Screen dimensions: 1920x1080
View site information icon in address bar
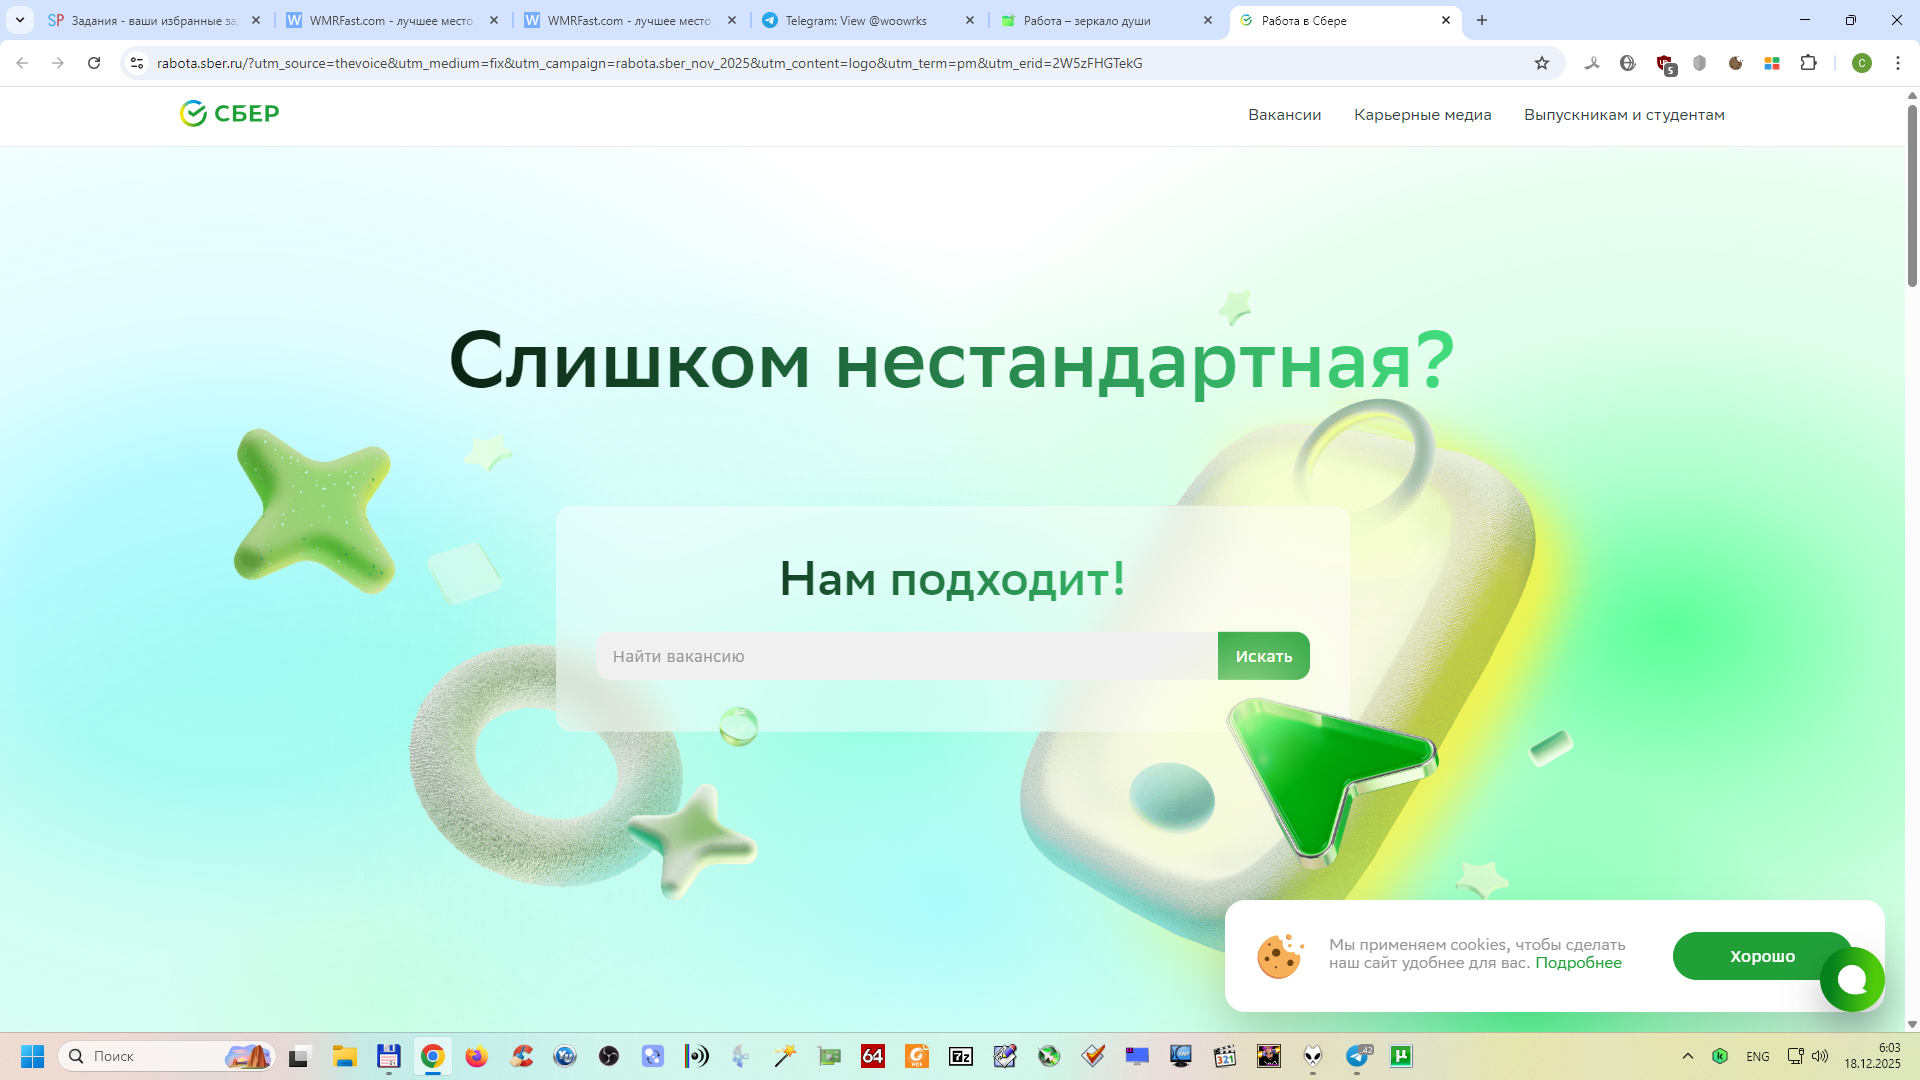(x=137, y=63)
